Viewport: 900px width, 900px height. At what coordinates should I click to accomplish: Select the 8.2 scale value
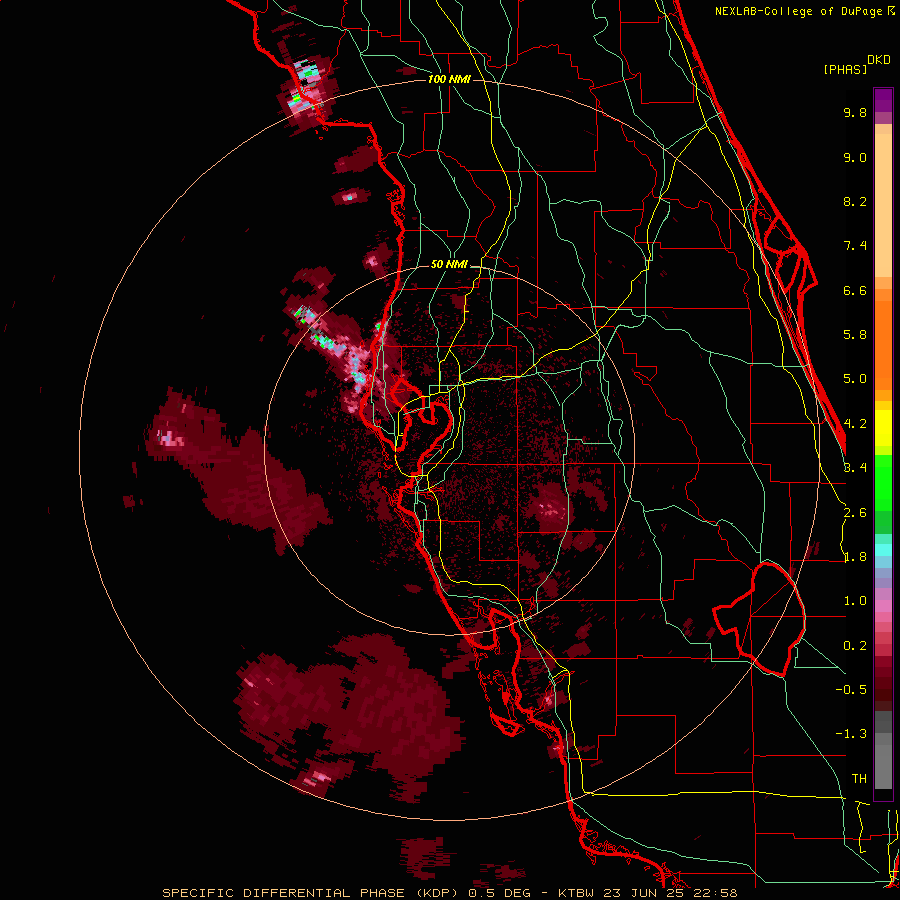click(855, 201)
